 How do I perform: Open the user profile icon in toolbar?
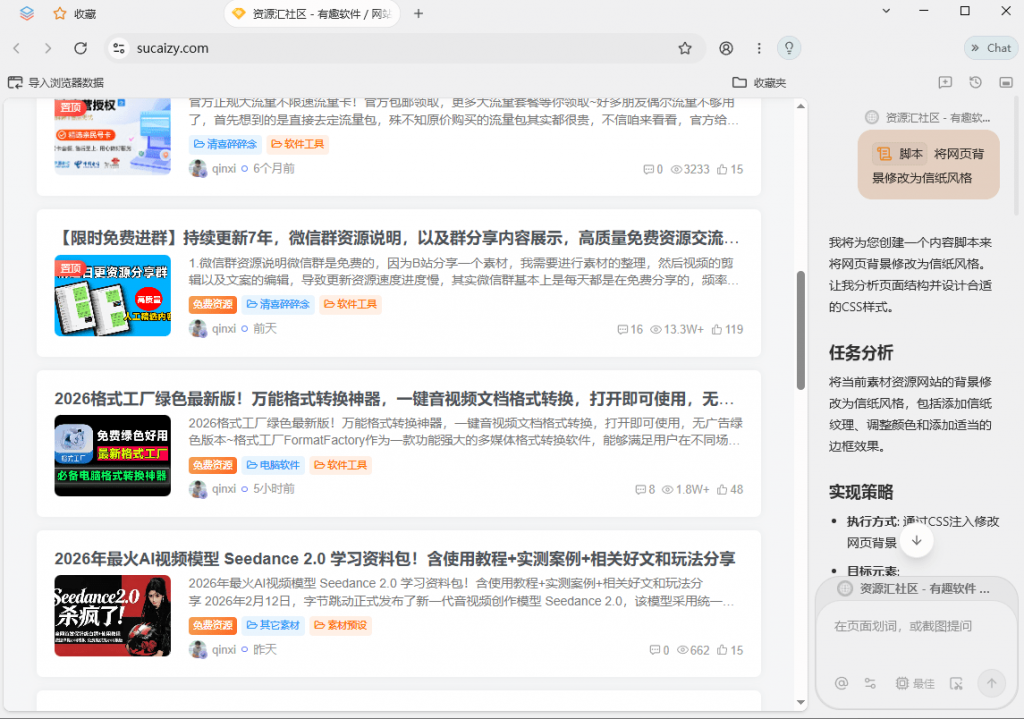point(726,48)
